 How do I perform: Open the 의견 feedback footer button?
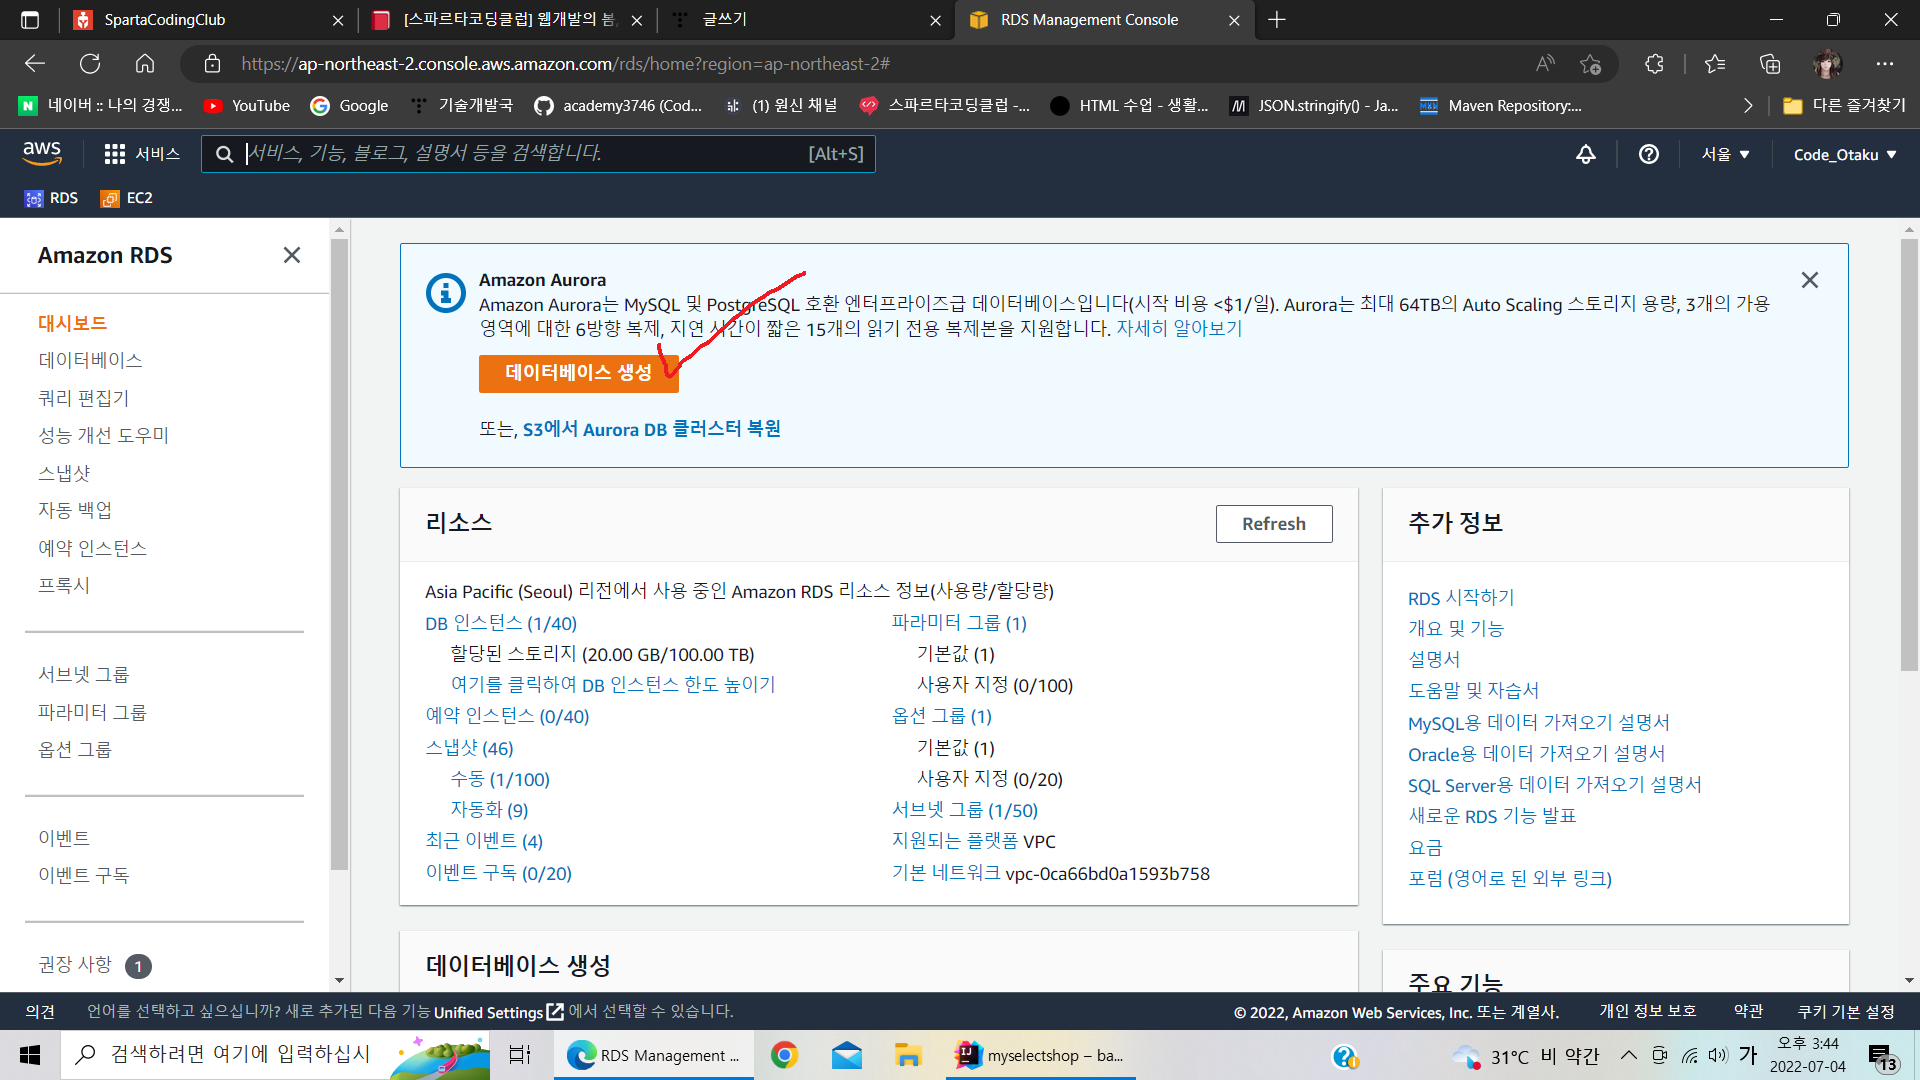pos(40,1012)
